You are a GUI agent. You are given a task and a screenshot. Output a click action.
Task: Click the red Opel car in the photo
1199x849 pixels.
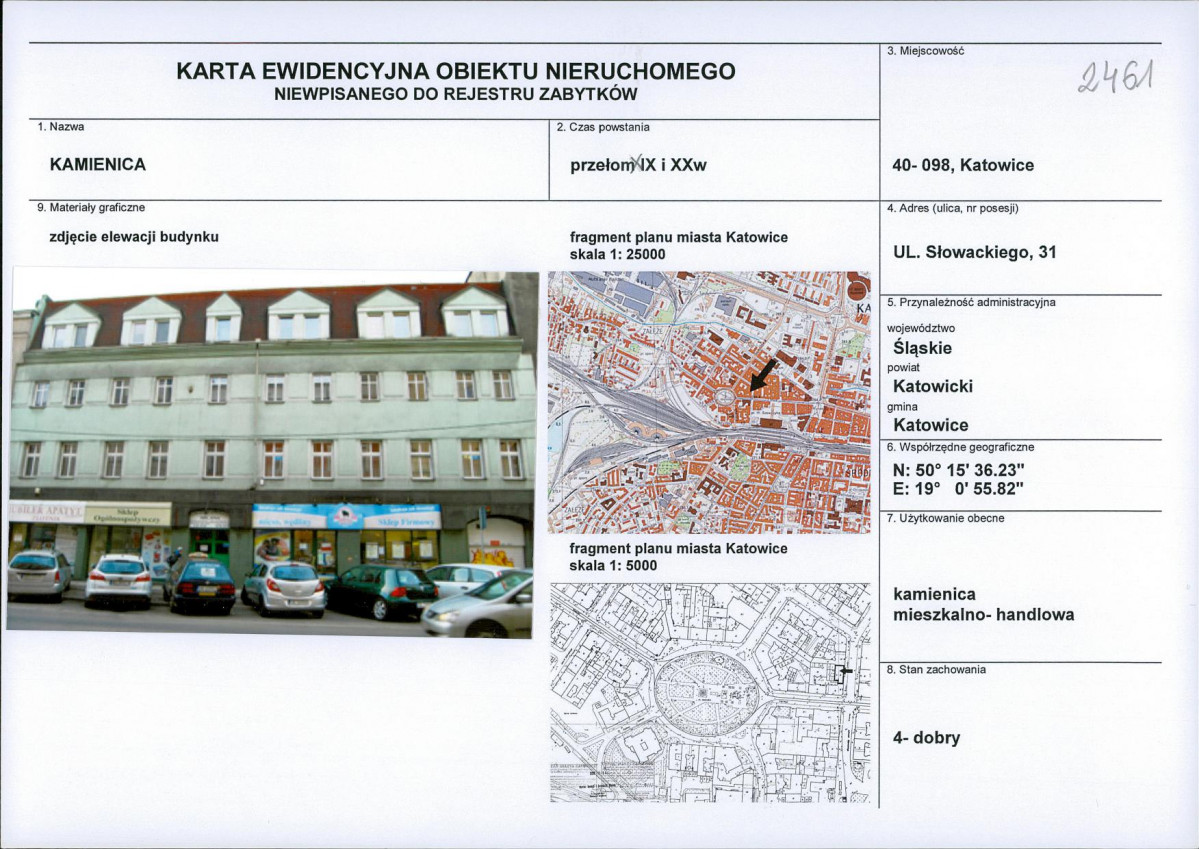click(290, 590)
